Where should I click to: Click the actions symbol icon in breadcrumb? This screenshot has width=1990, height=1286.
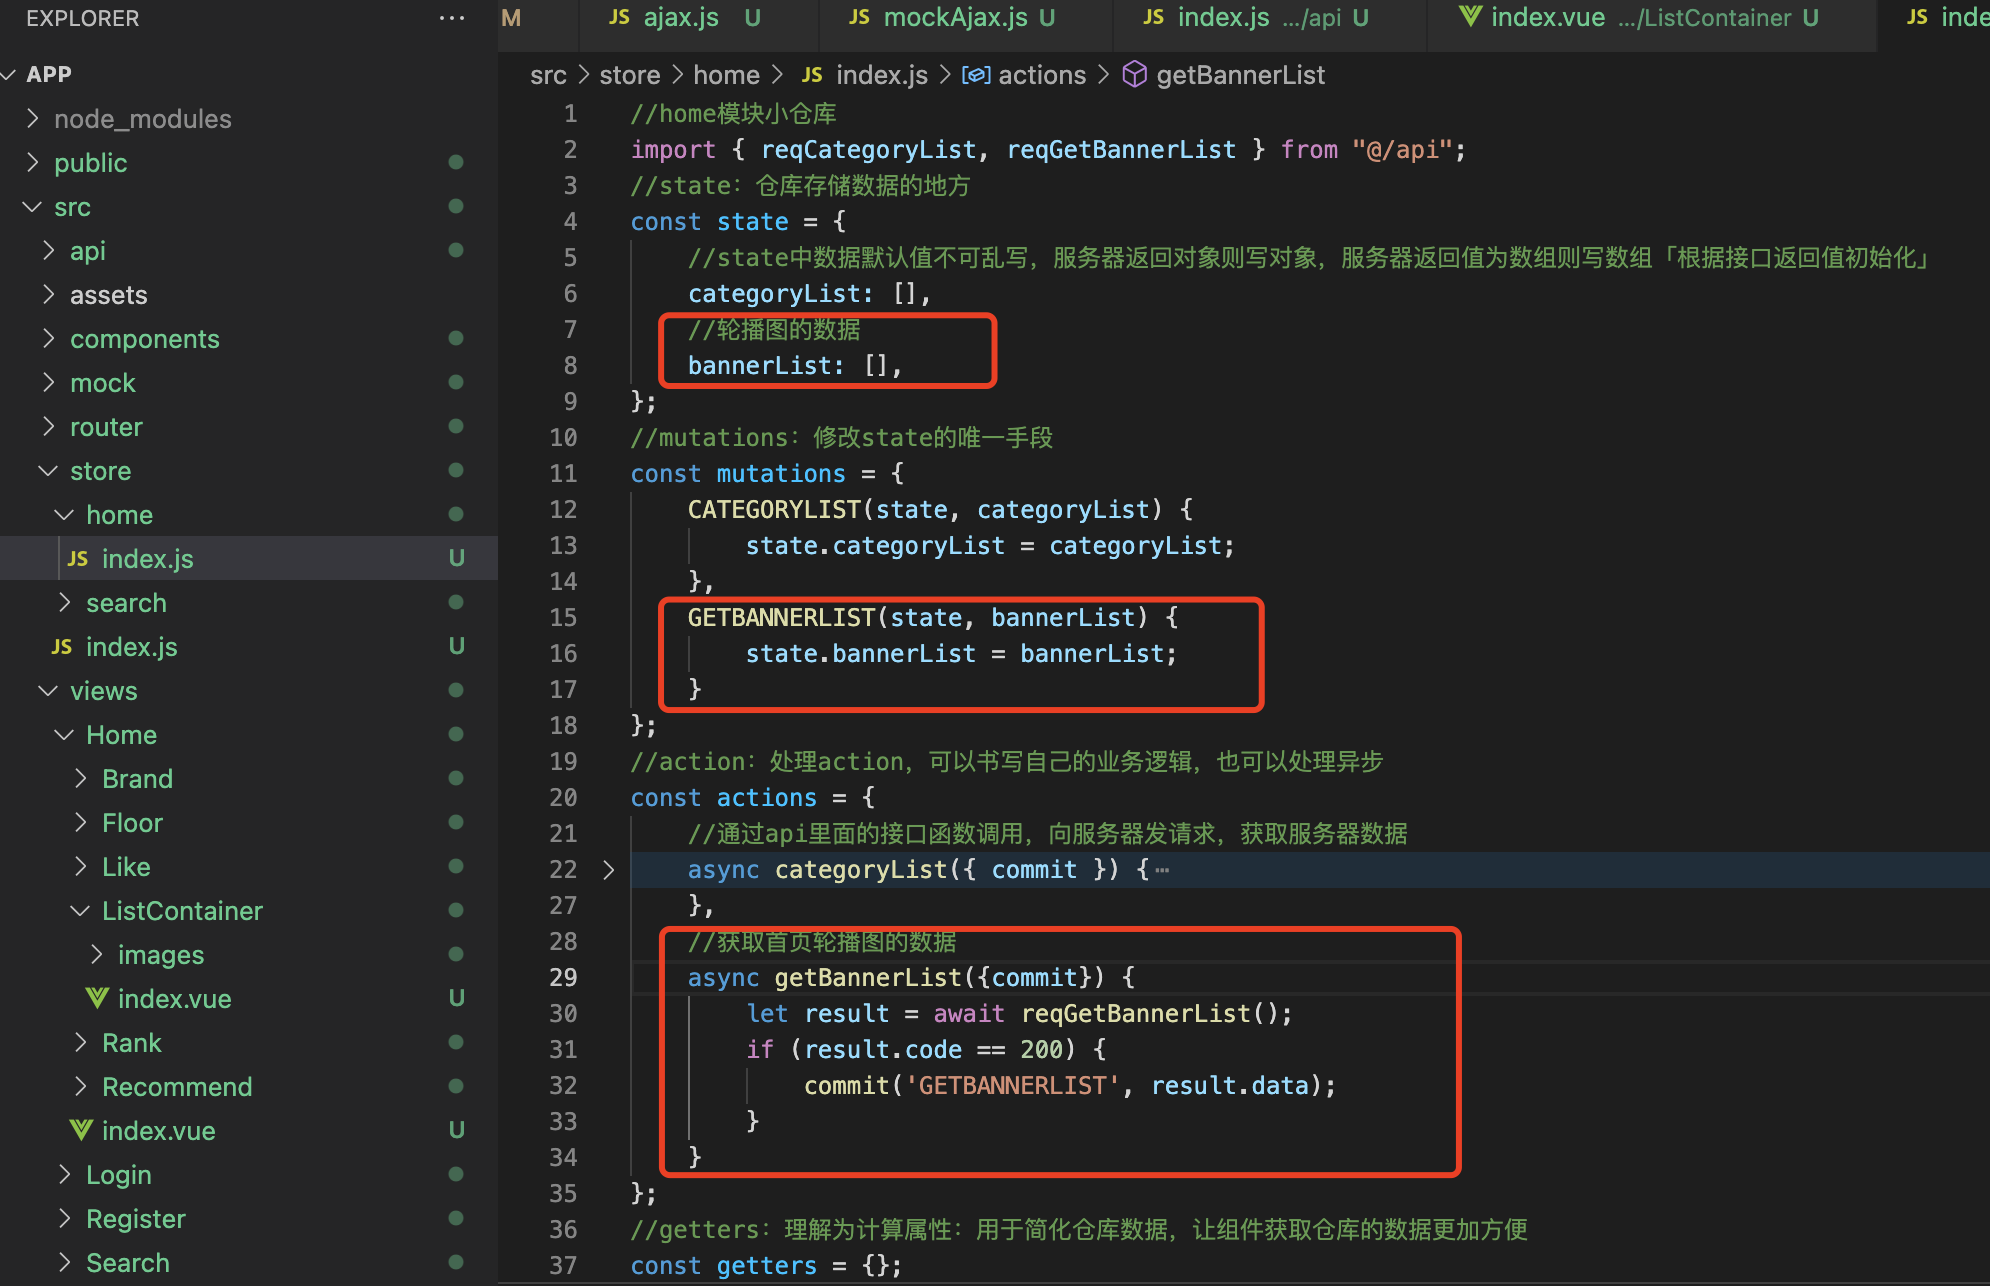(975, 75)
